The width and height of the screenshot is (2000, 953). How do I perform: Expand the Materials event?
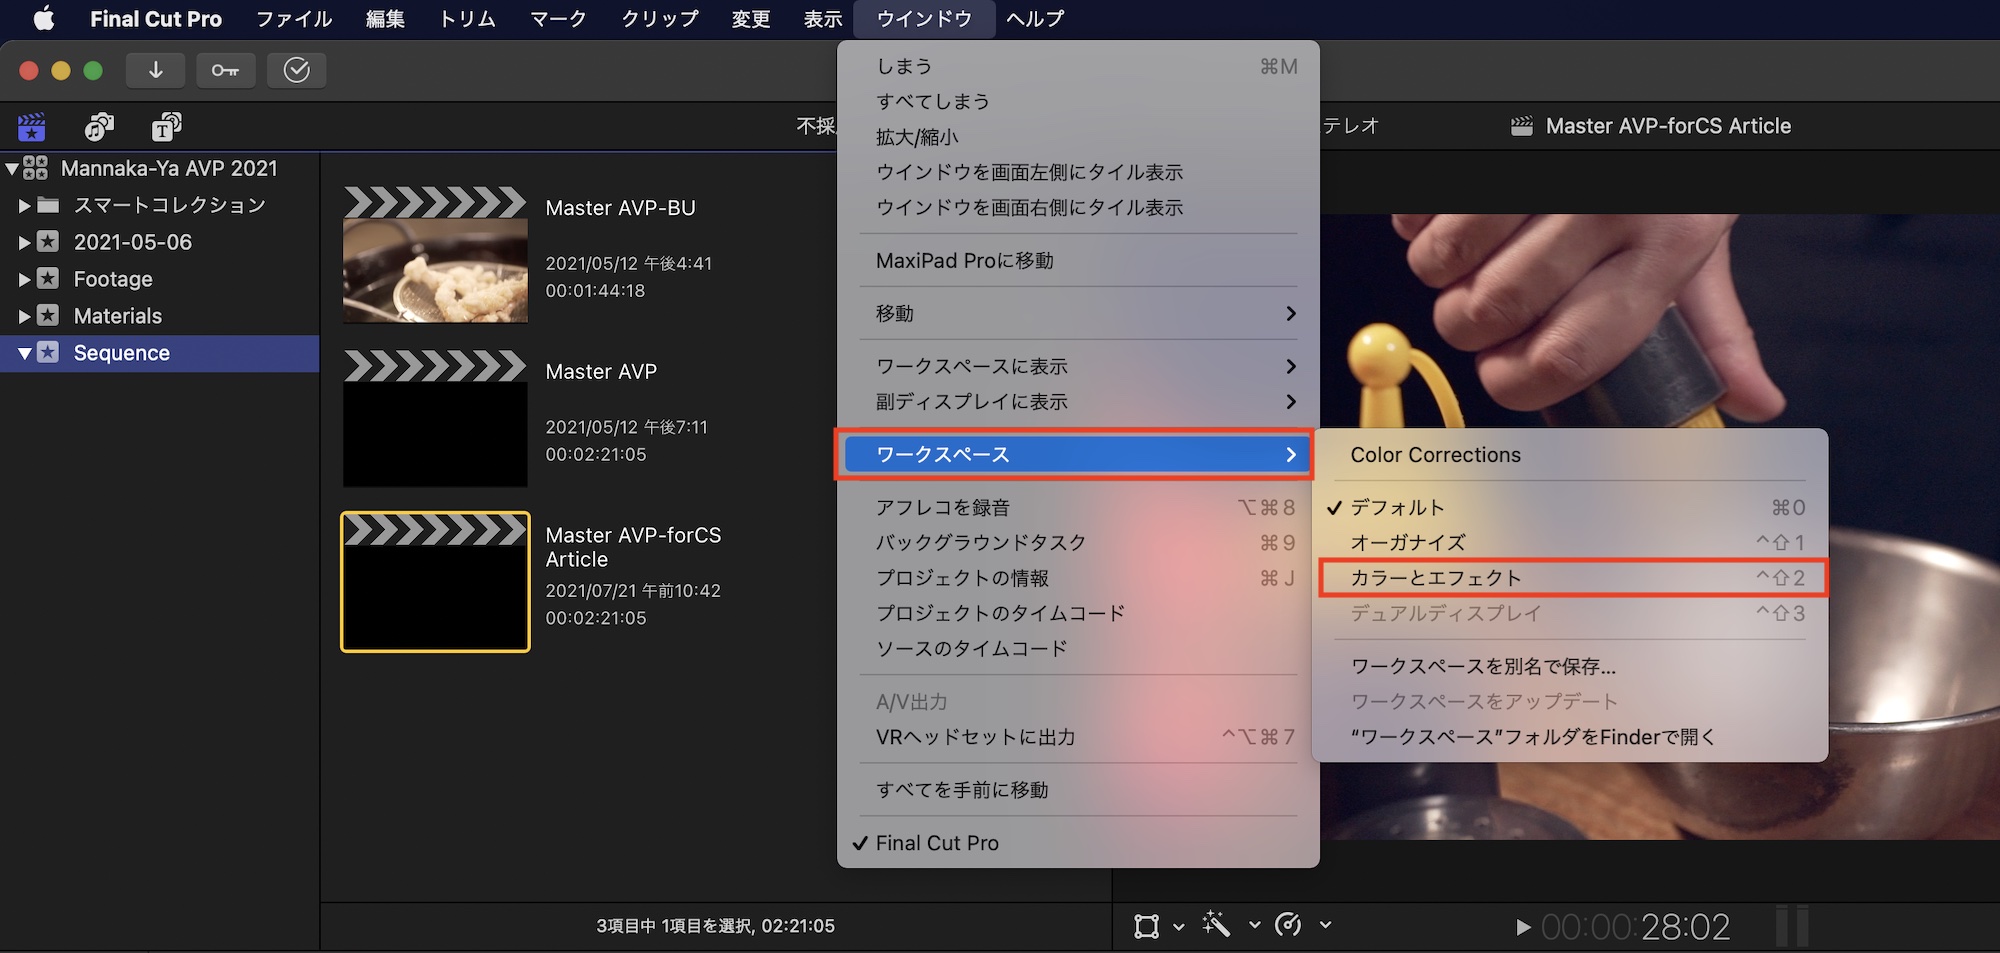(x=25, y=316)
